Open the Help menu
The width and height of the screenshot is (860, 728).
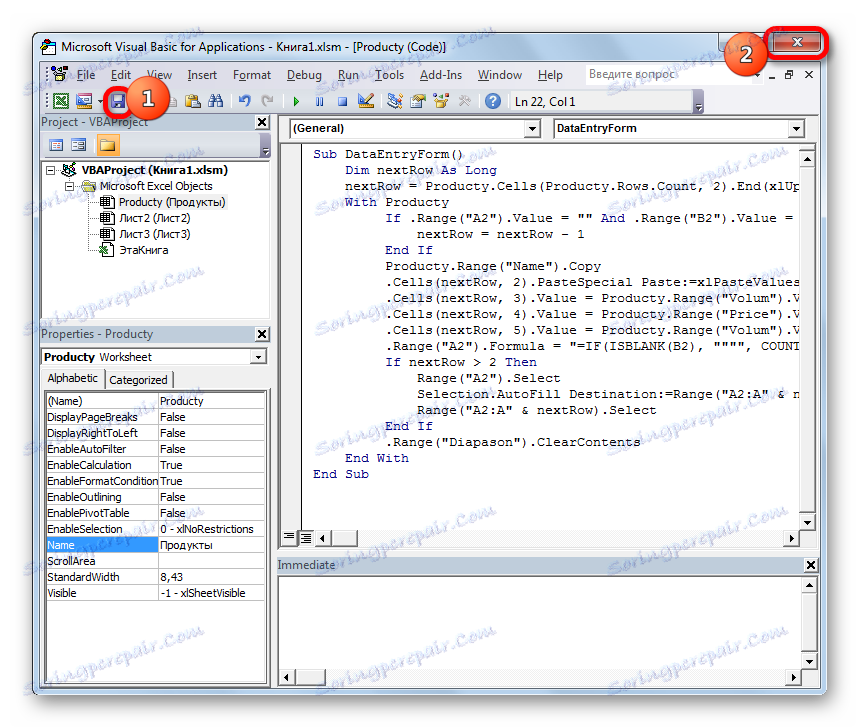(x=550, y=75)
